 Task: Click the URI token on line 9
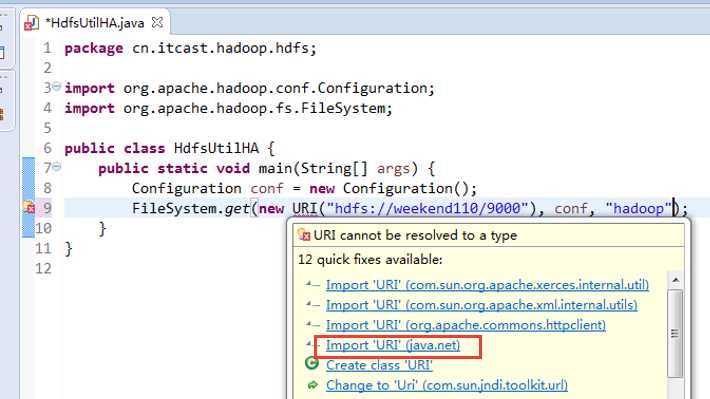click(305, 208)
